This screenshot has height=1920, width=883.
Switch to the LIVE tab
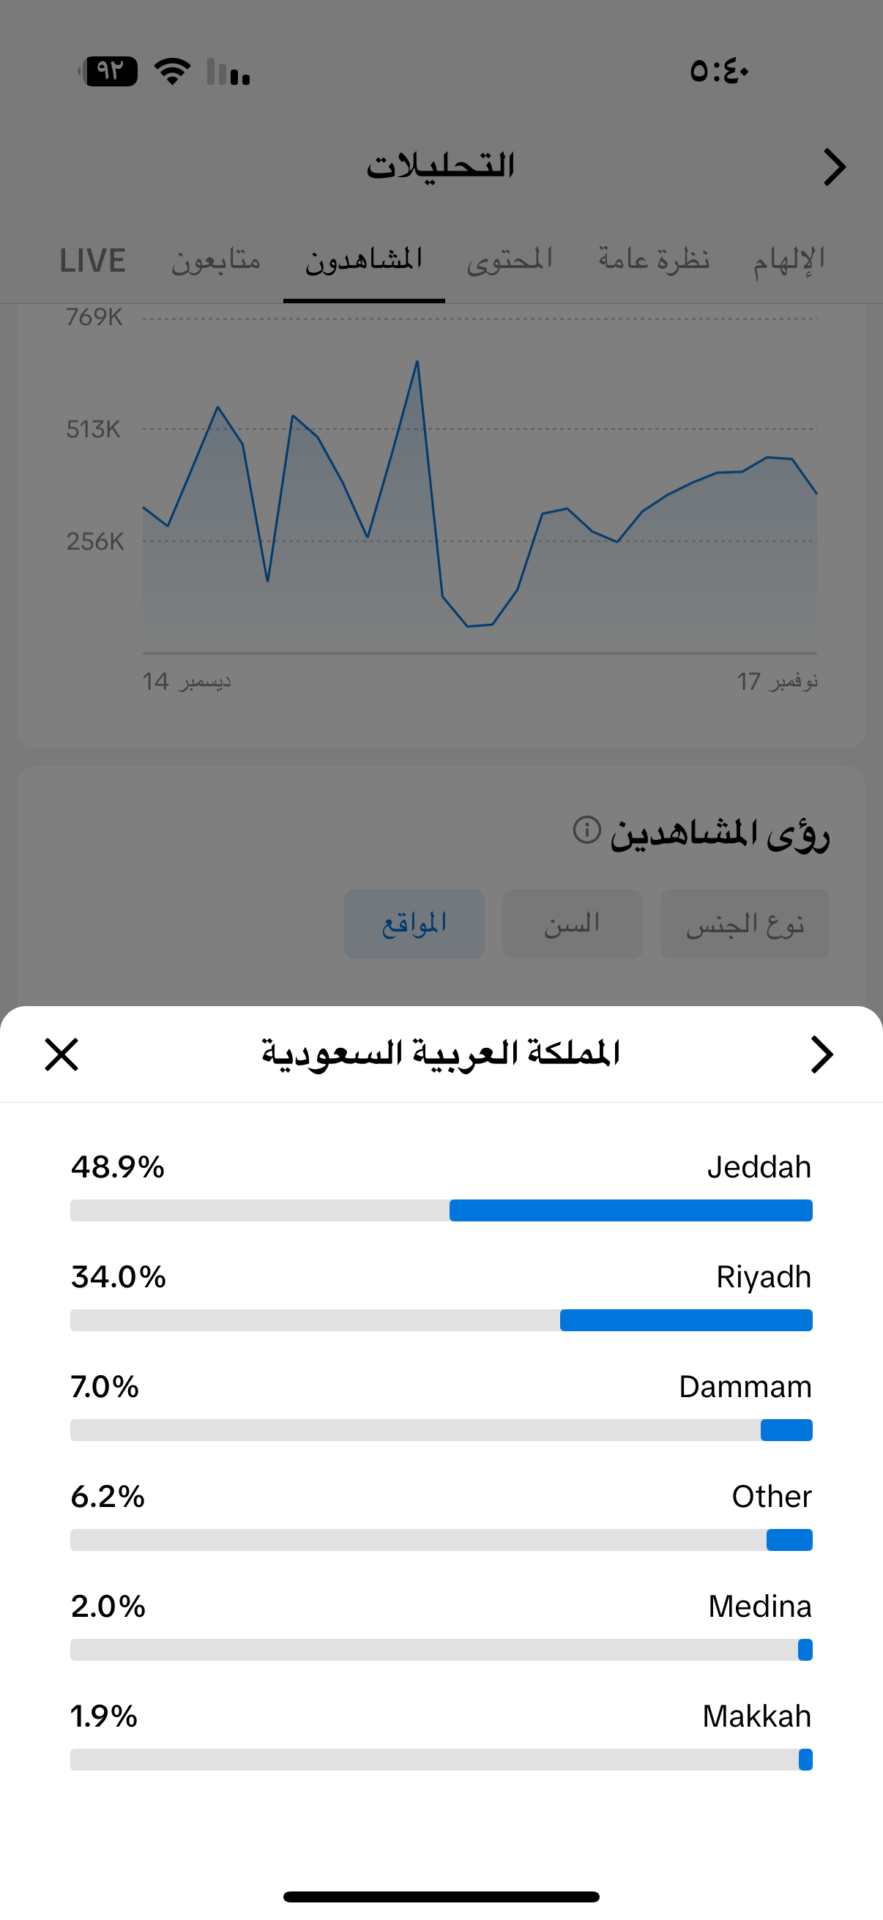pyautogui.click(x=92, y=261)
